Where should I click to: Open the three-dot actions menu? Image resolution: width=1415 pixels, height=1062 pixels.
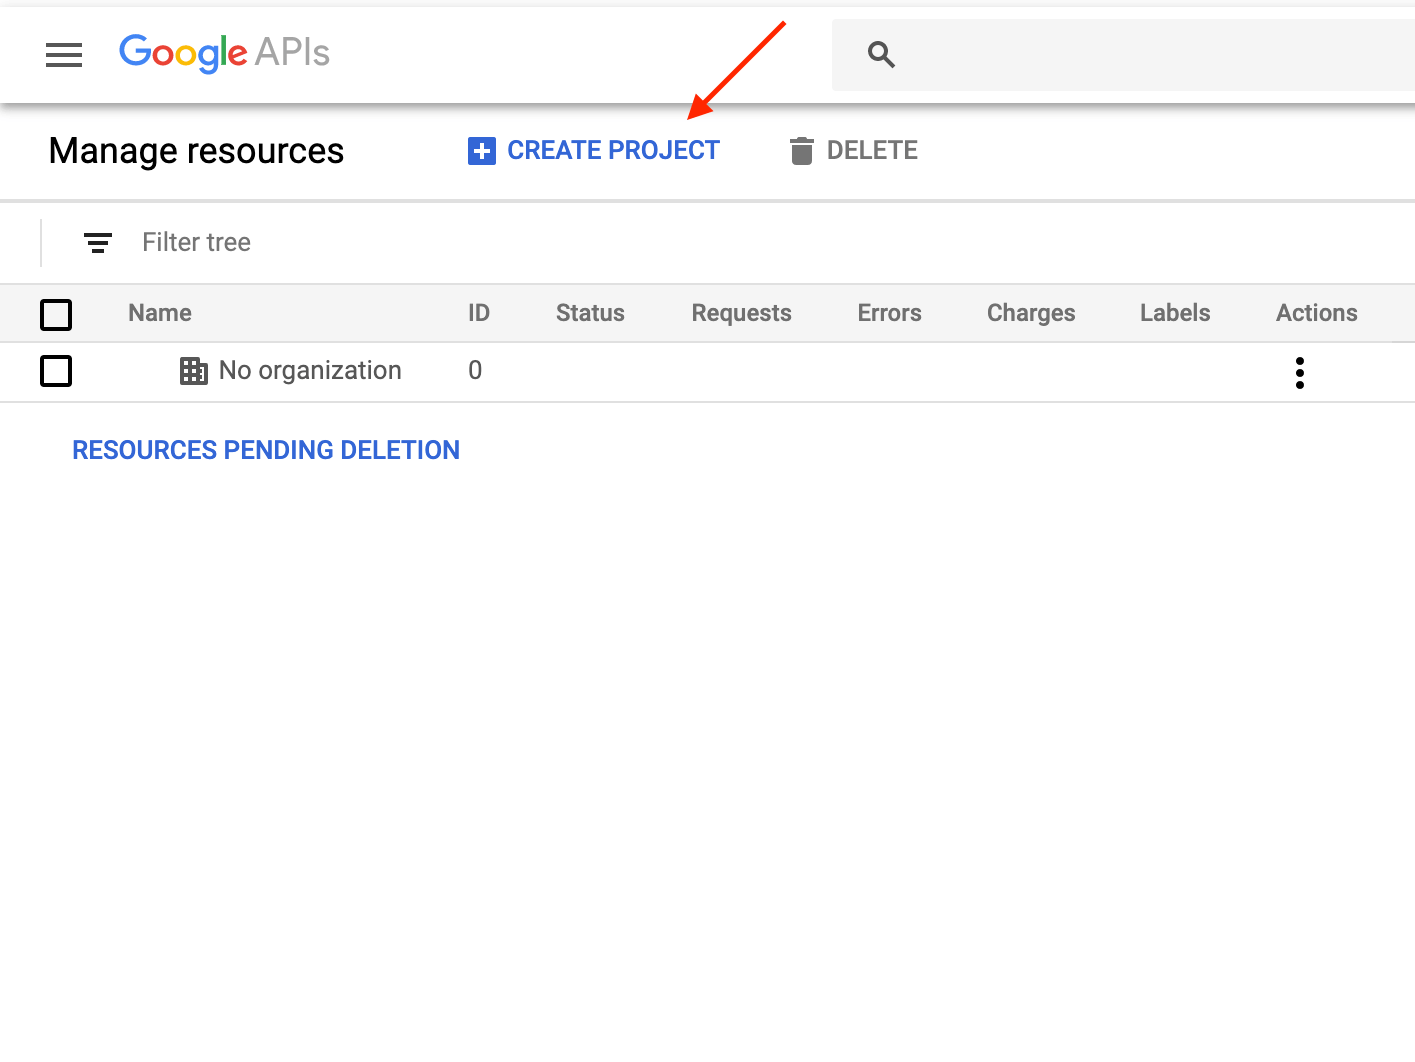[x=1299, y=373]
